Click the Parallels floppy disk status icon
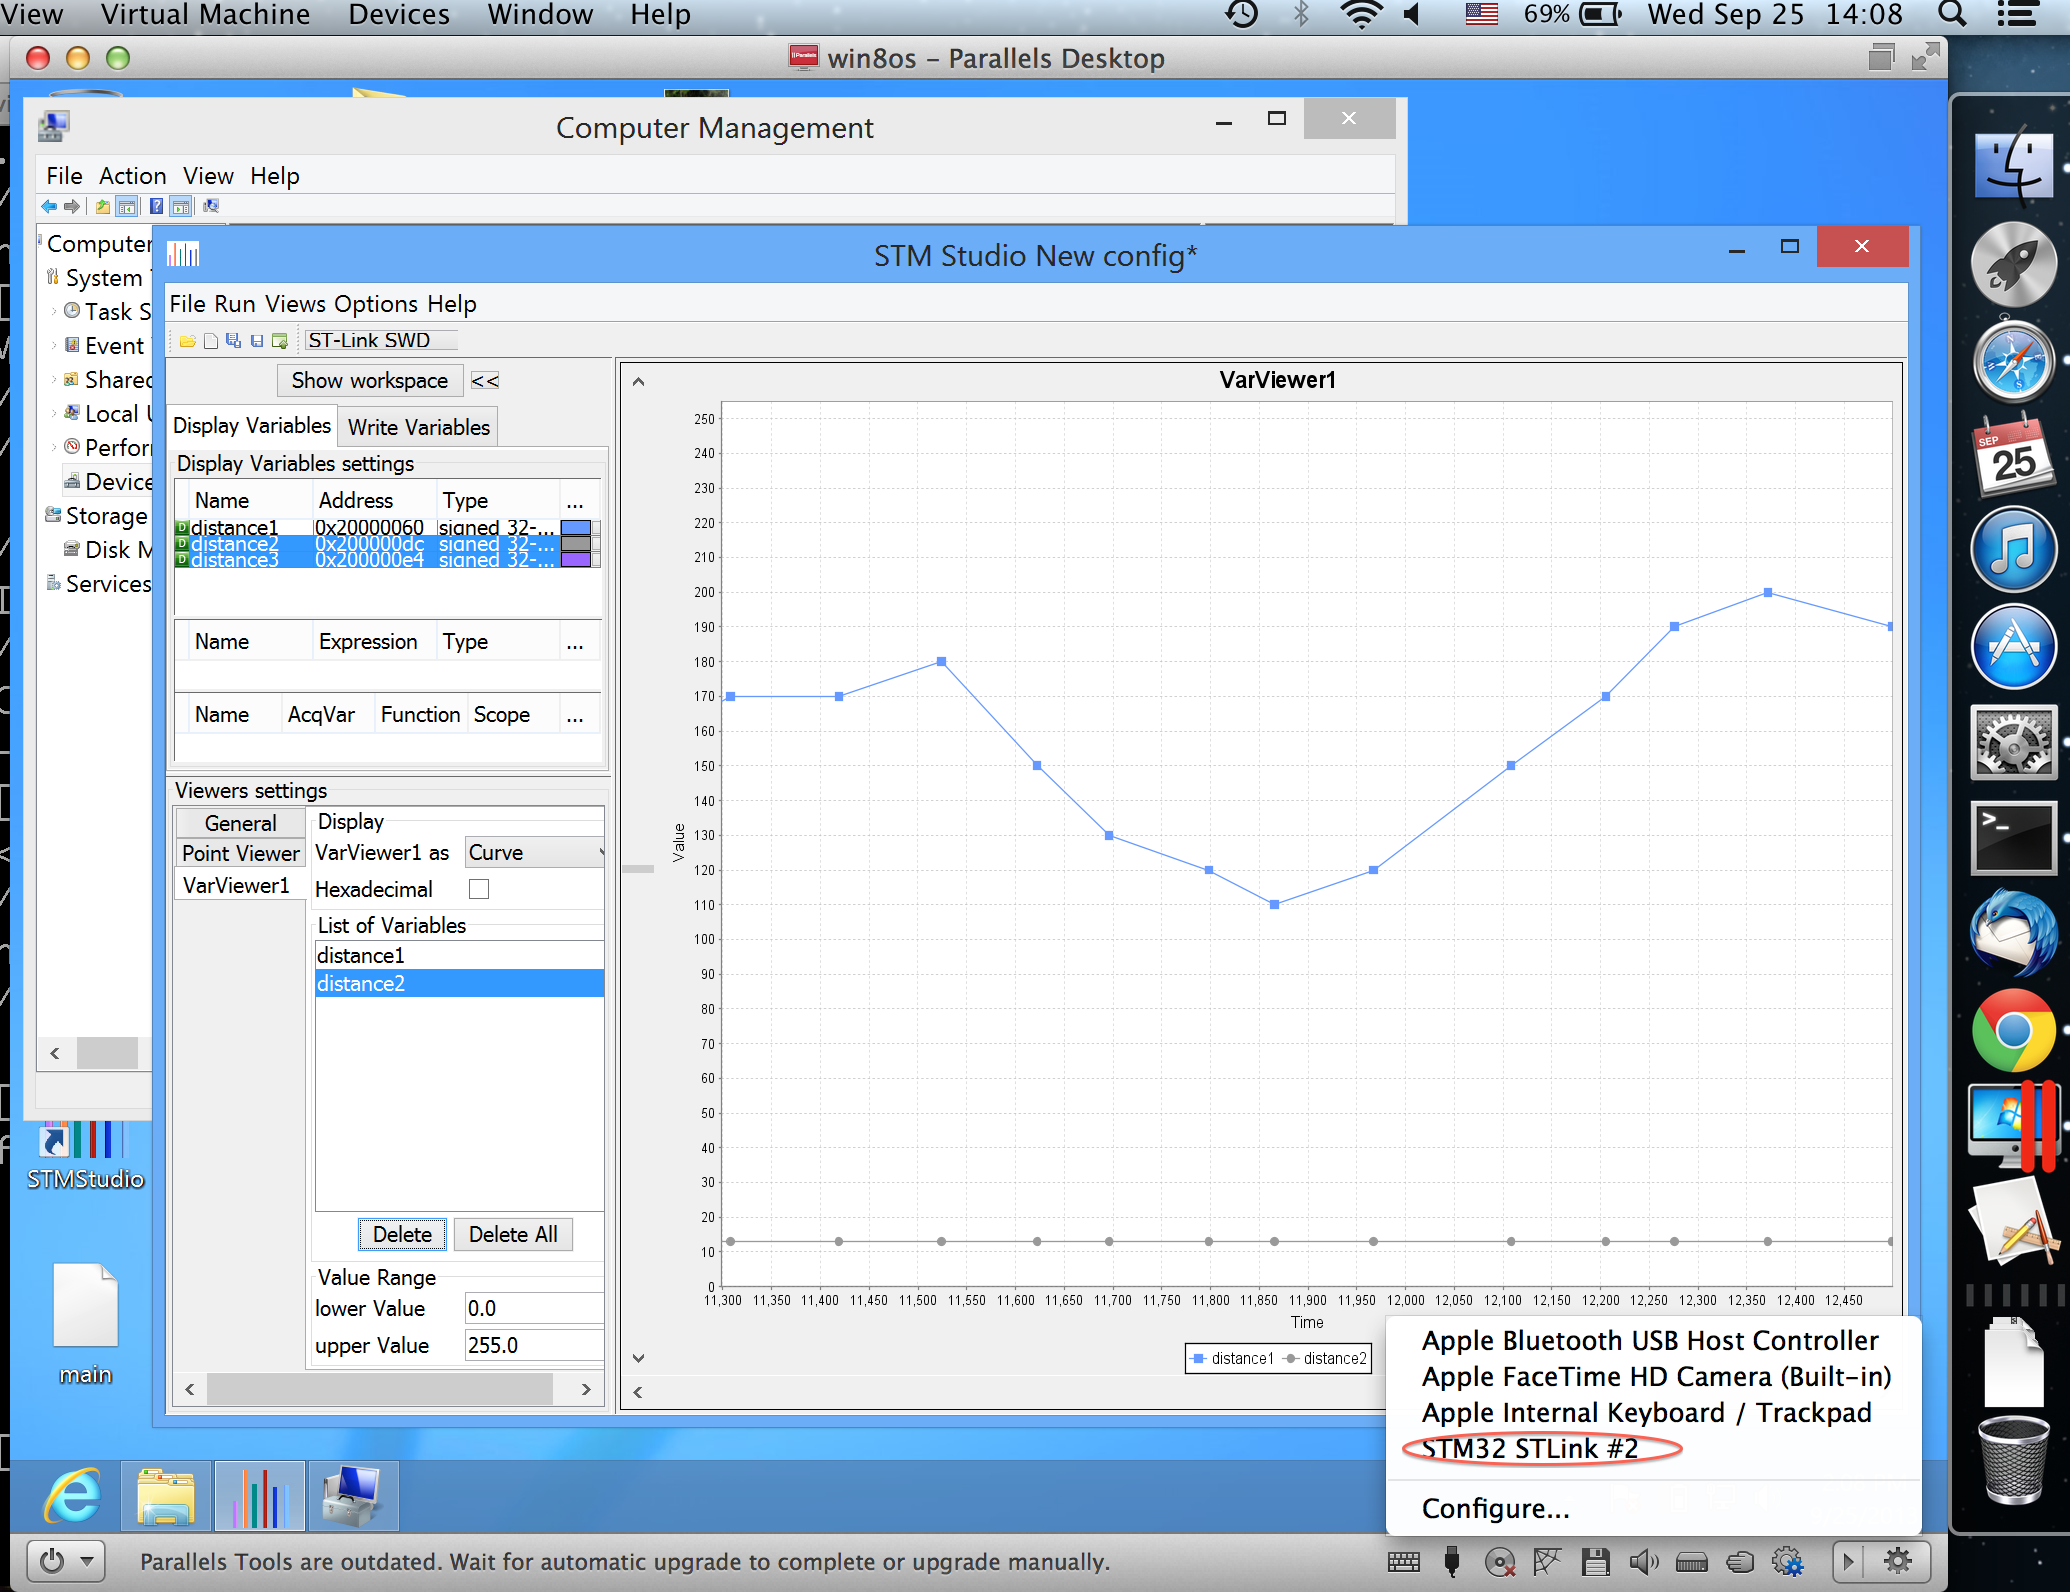2070x1592 pixels. click(x=1595, y=1562)
